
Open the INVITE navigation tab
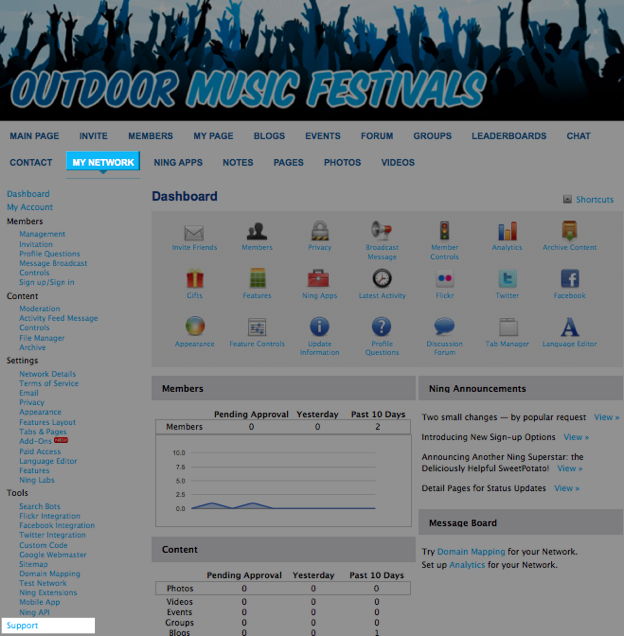[93, 136]
